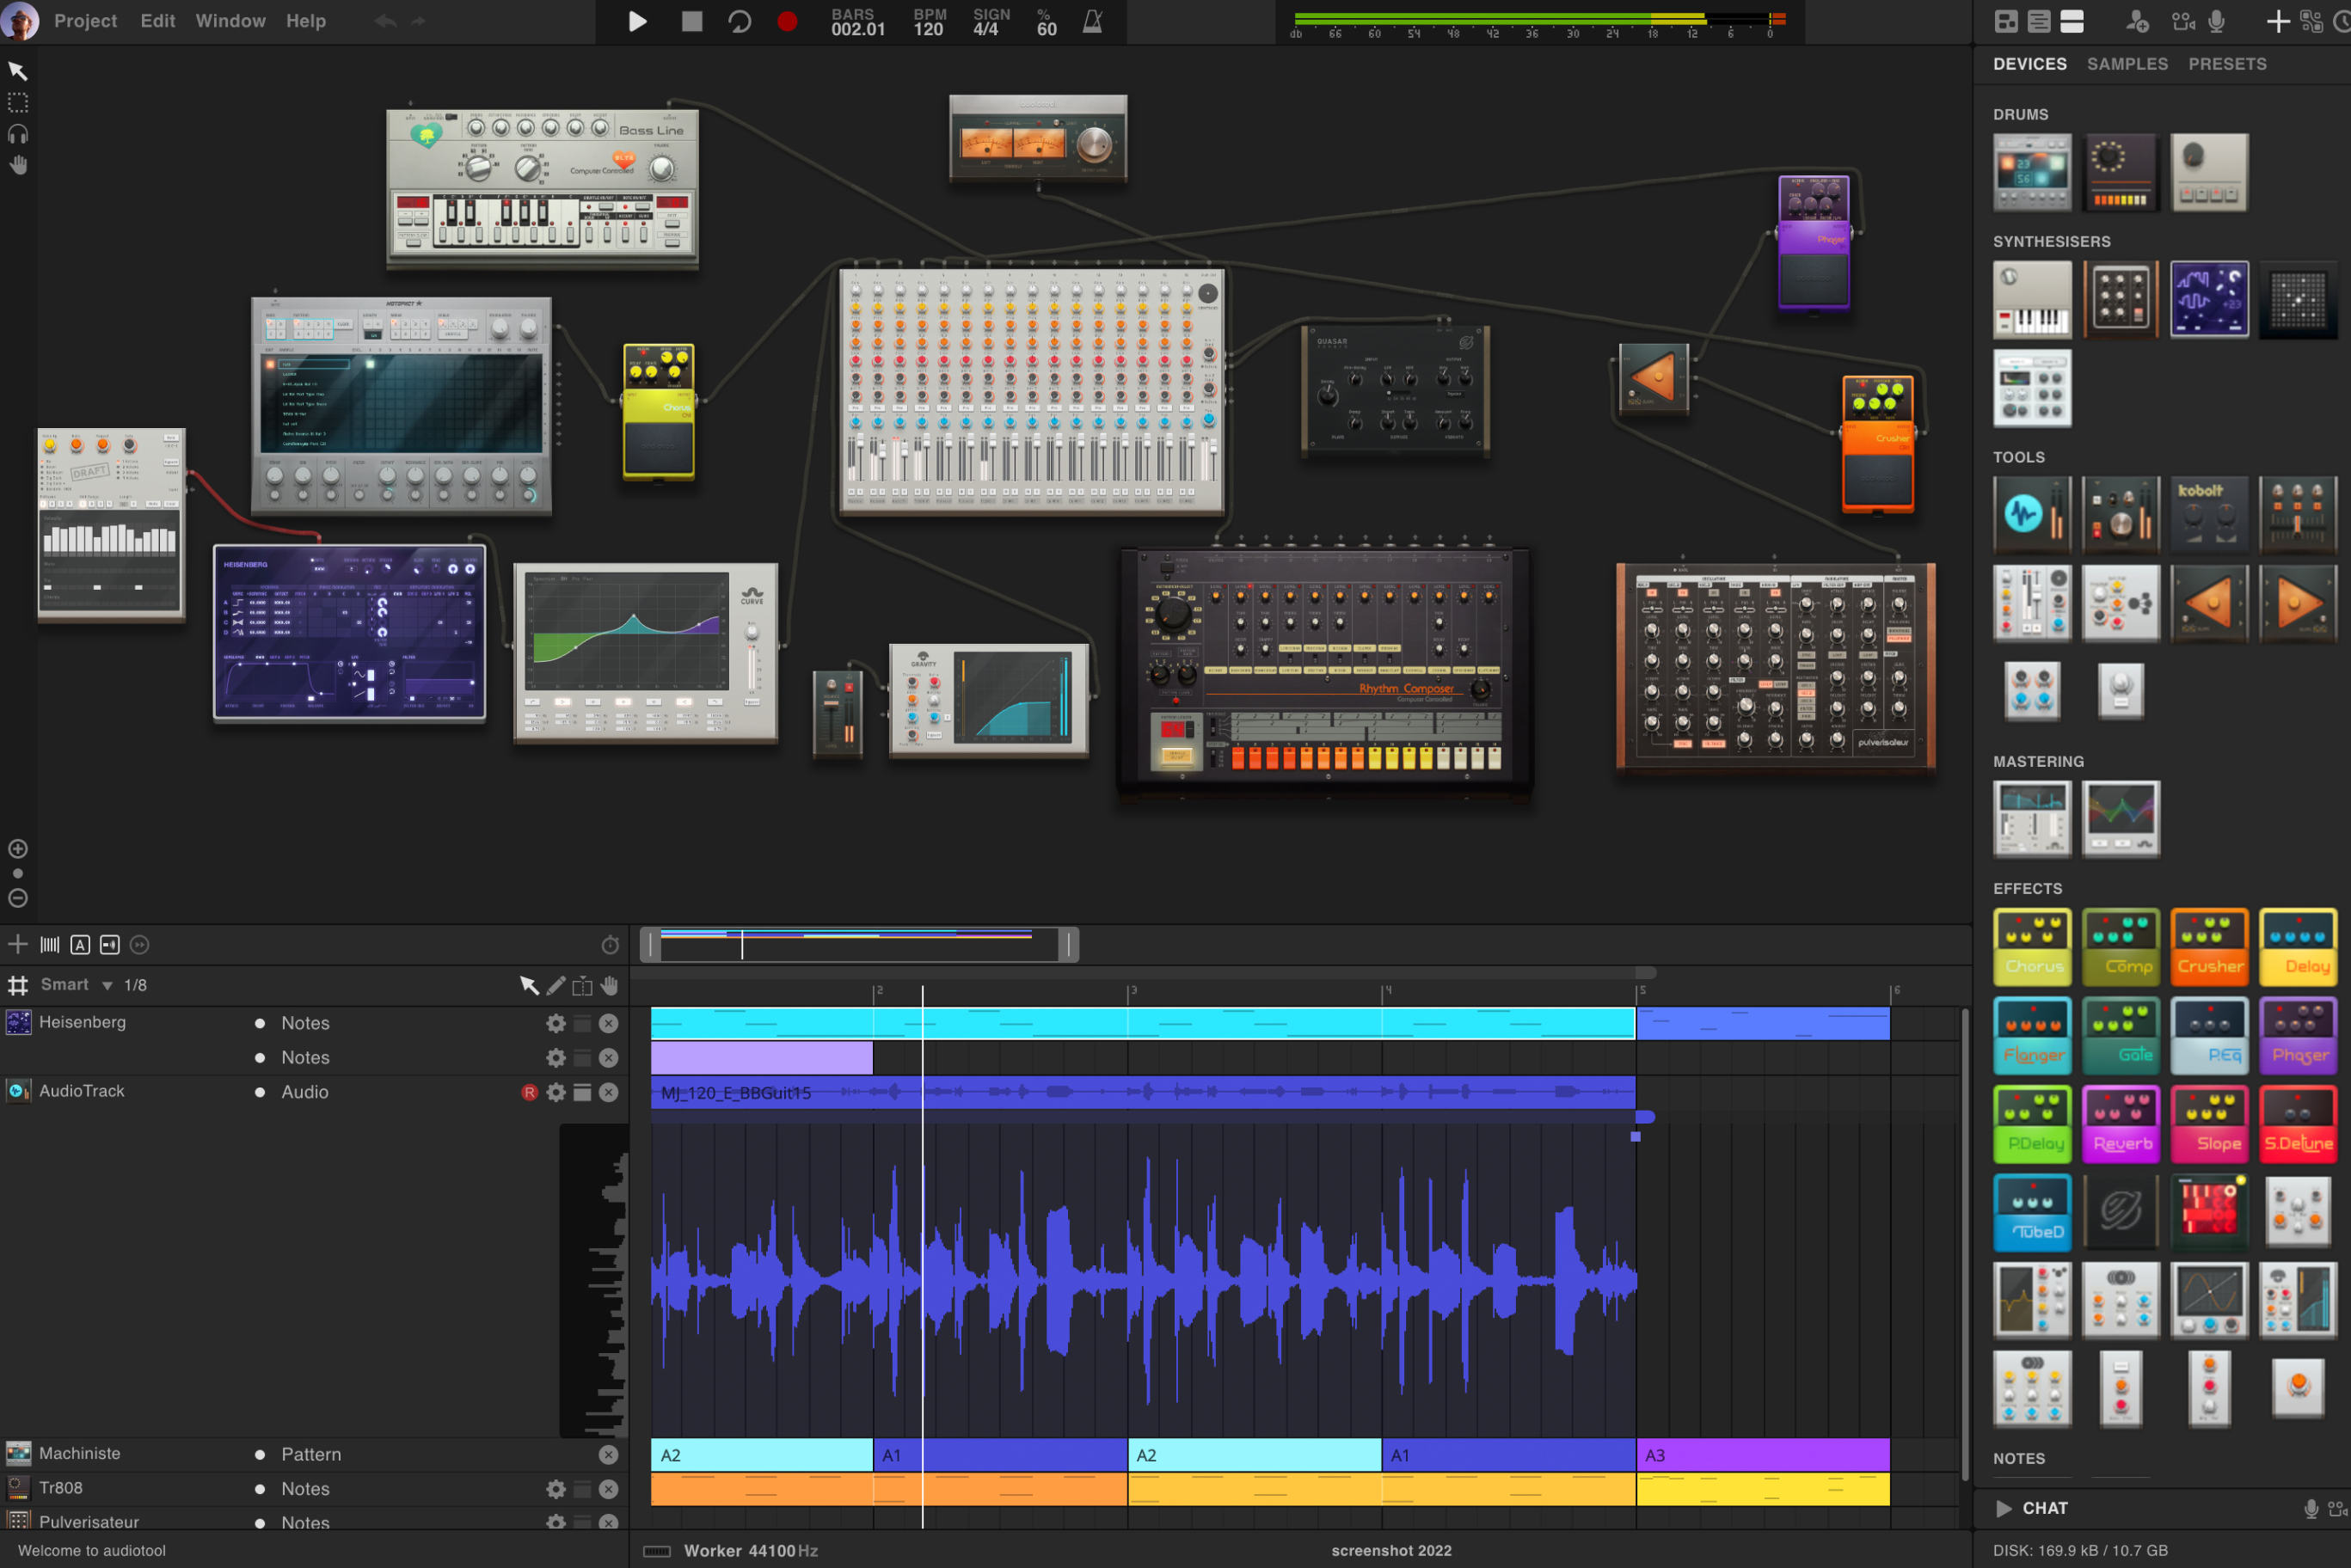Select the headphones preview tool in left sidebar

click(18, 134)
